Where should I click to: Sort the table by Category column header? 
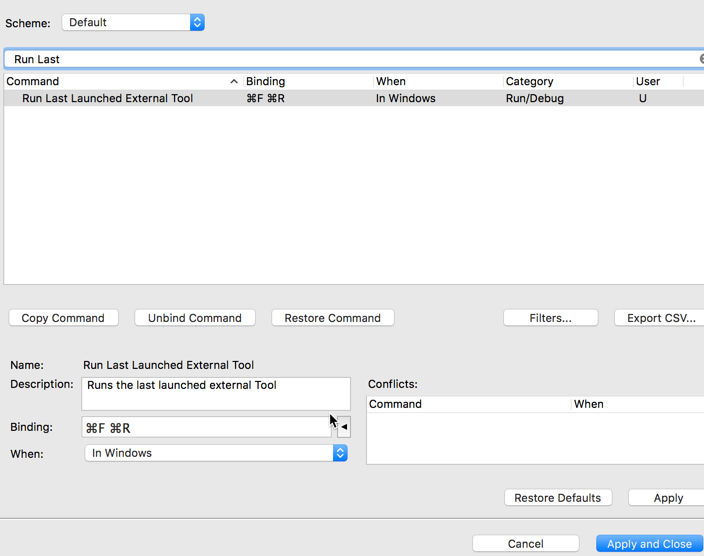tap(566, 81)
